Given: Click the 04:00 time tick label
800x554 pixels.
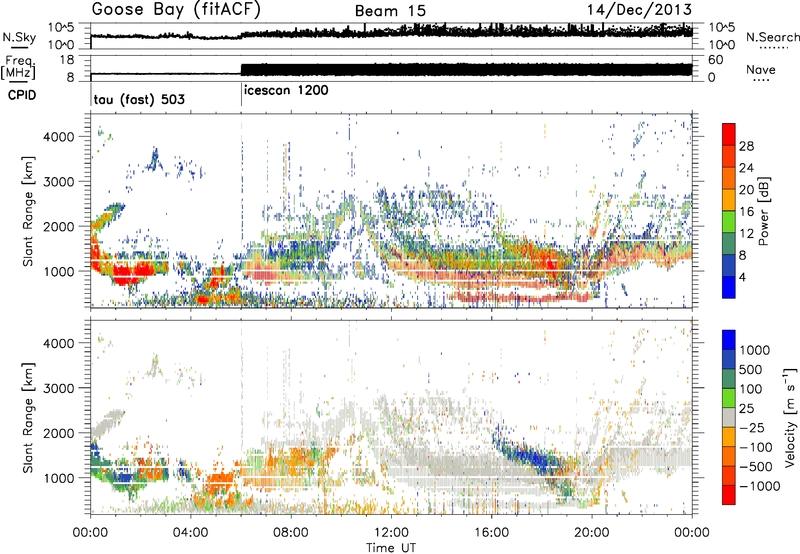Looking at the screenshot, I should point(190,533).
